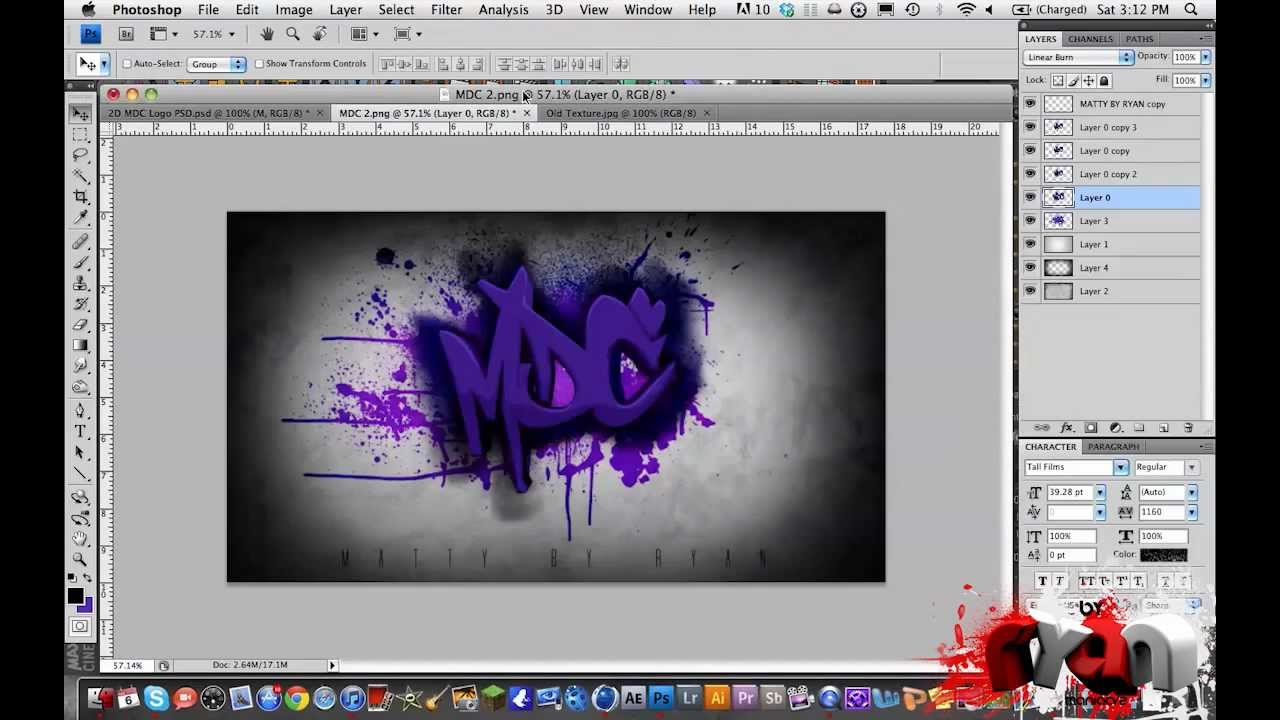Select the Clone Stamp tool
Viewport: 1280px width, 720px height.
pos(80,284)
